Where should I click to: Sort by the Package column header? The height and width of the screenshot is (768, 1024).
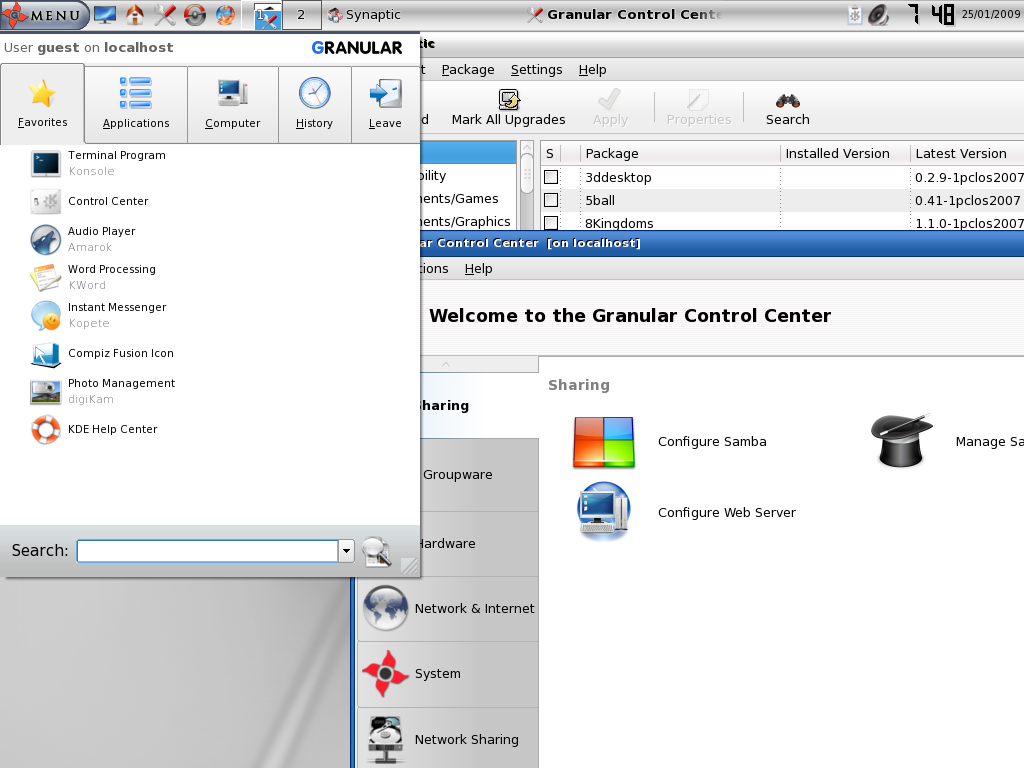click(x=680, y=153)
